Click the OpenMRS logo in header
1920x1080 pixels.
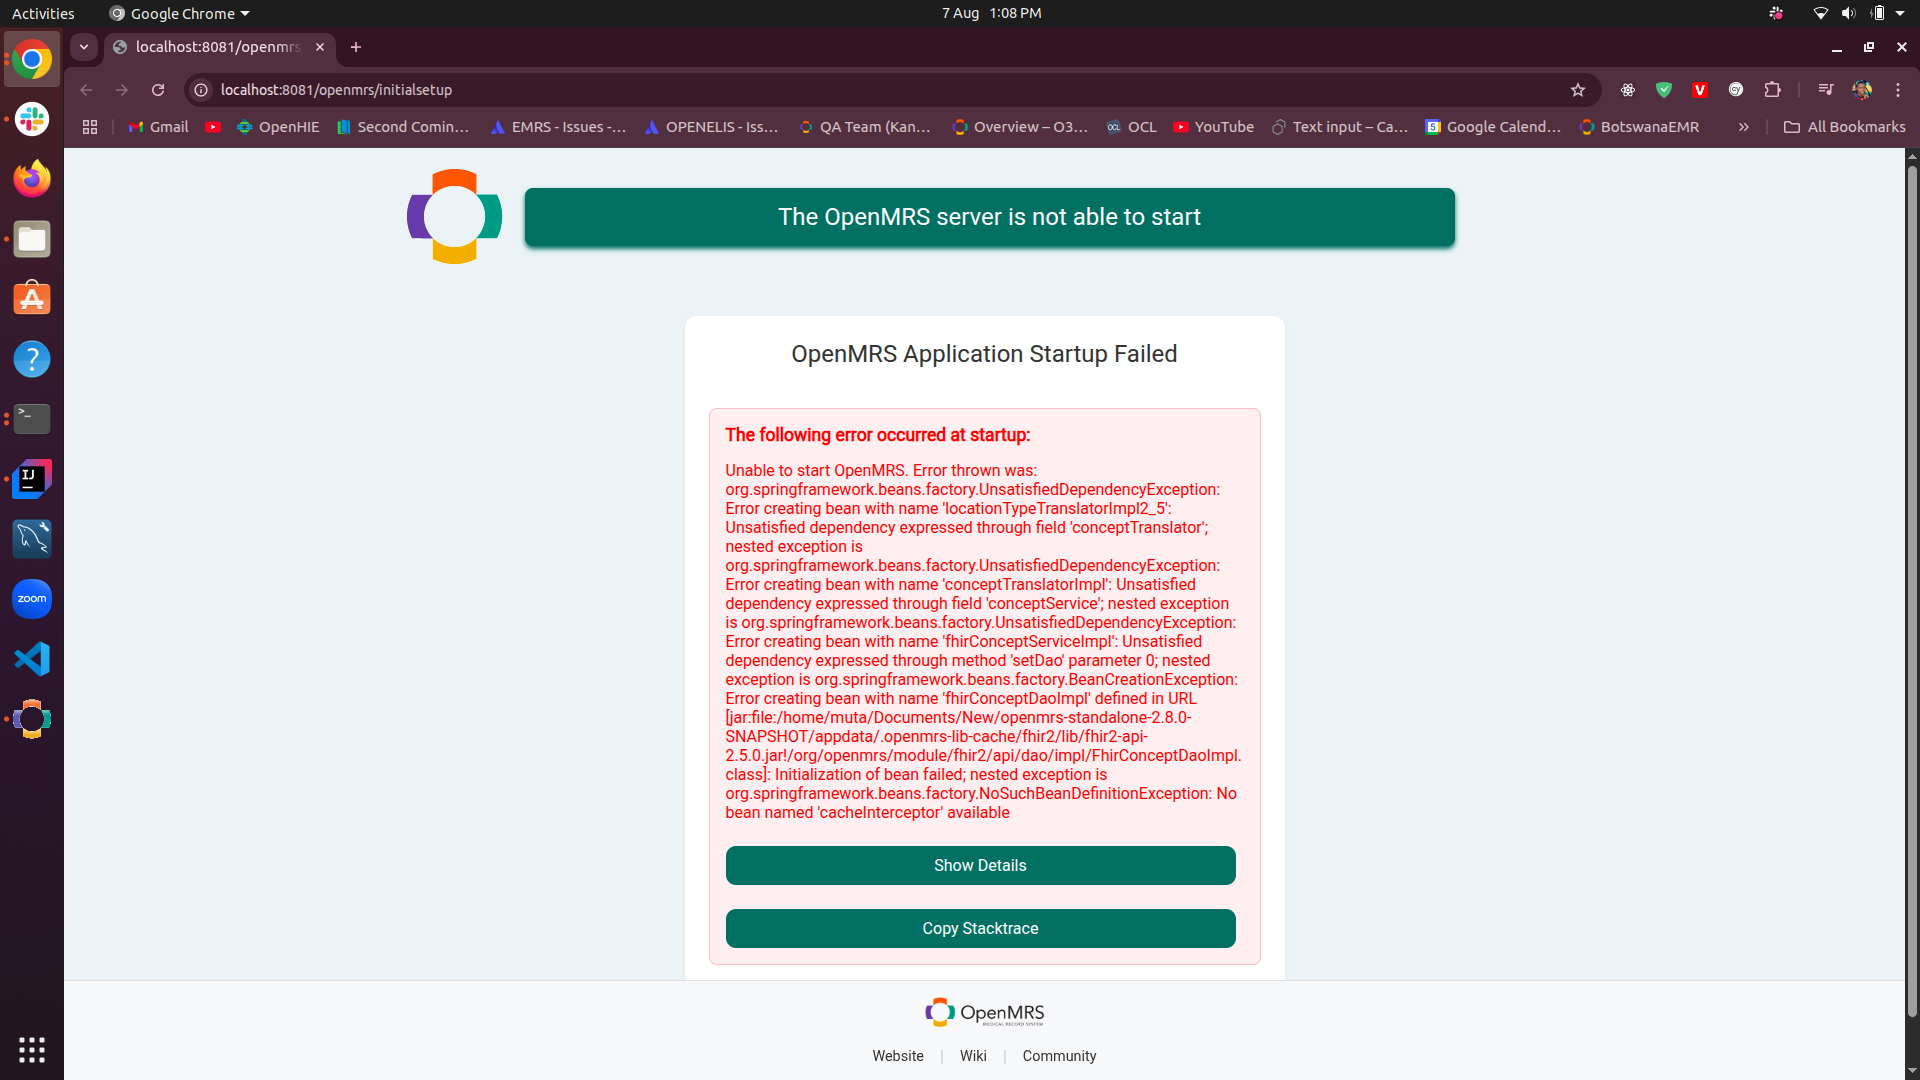454,216
